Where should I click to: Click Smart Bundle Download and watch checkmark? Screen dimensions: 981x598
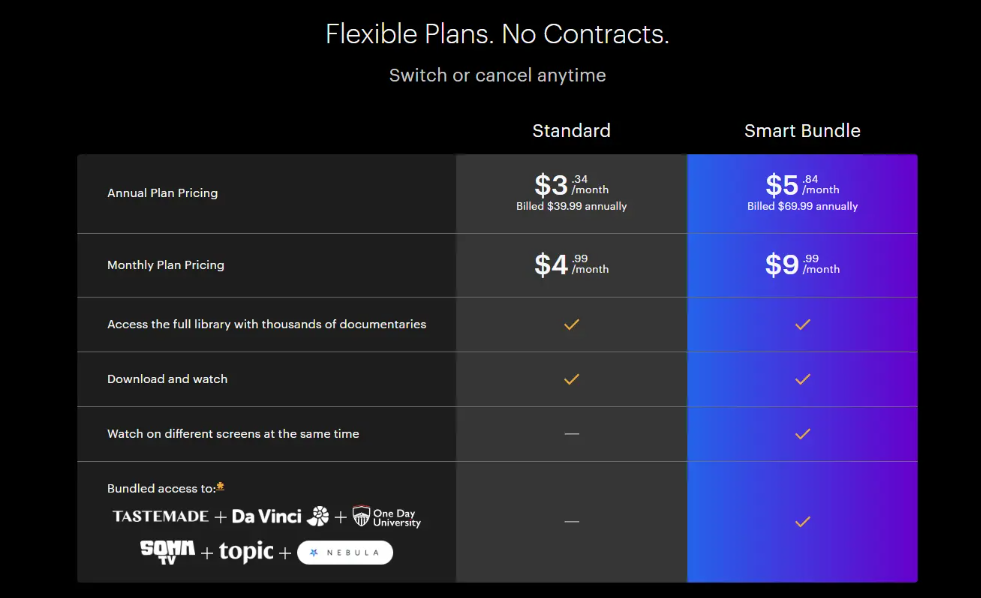[x=802, y=379]
